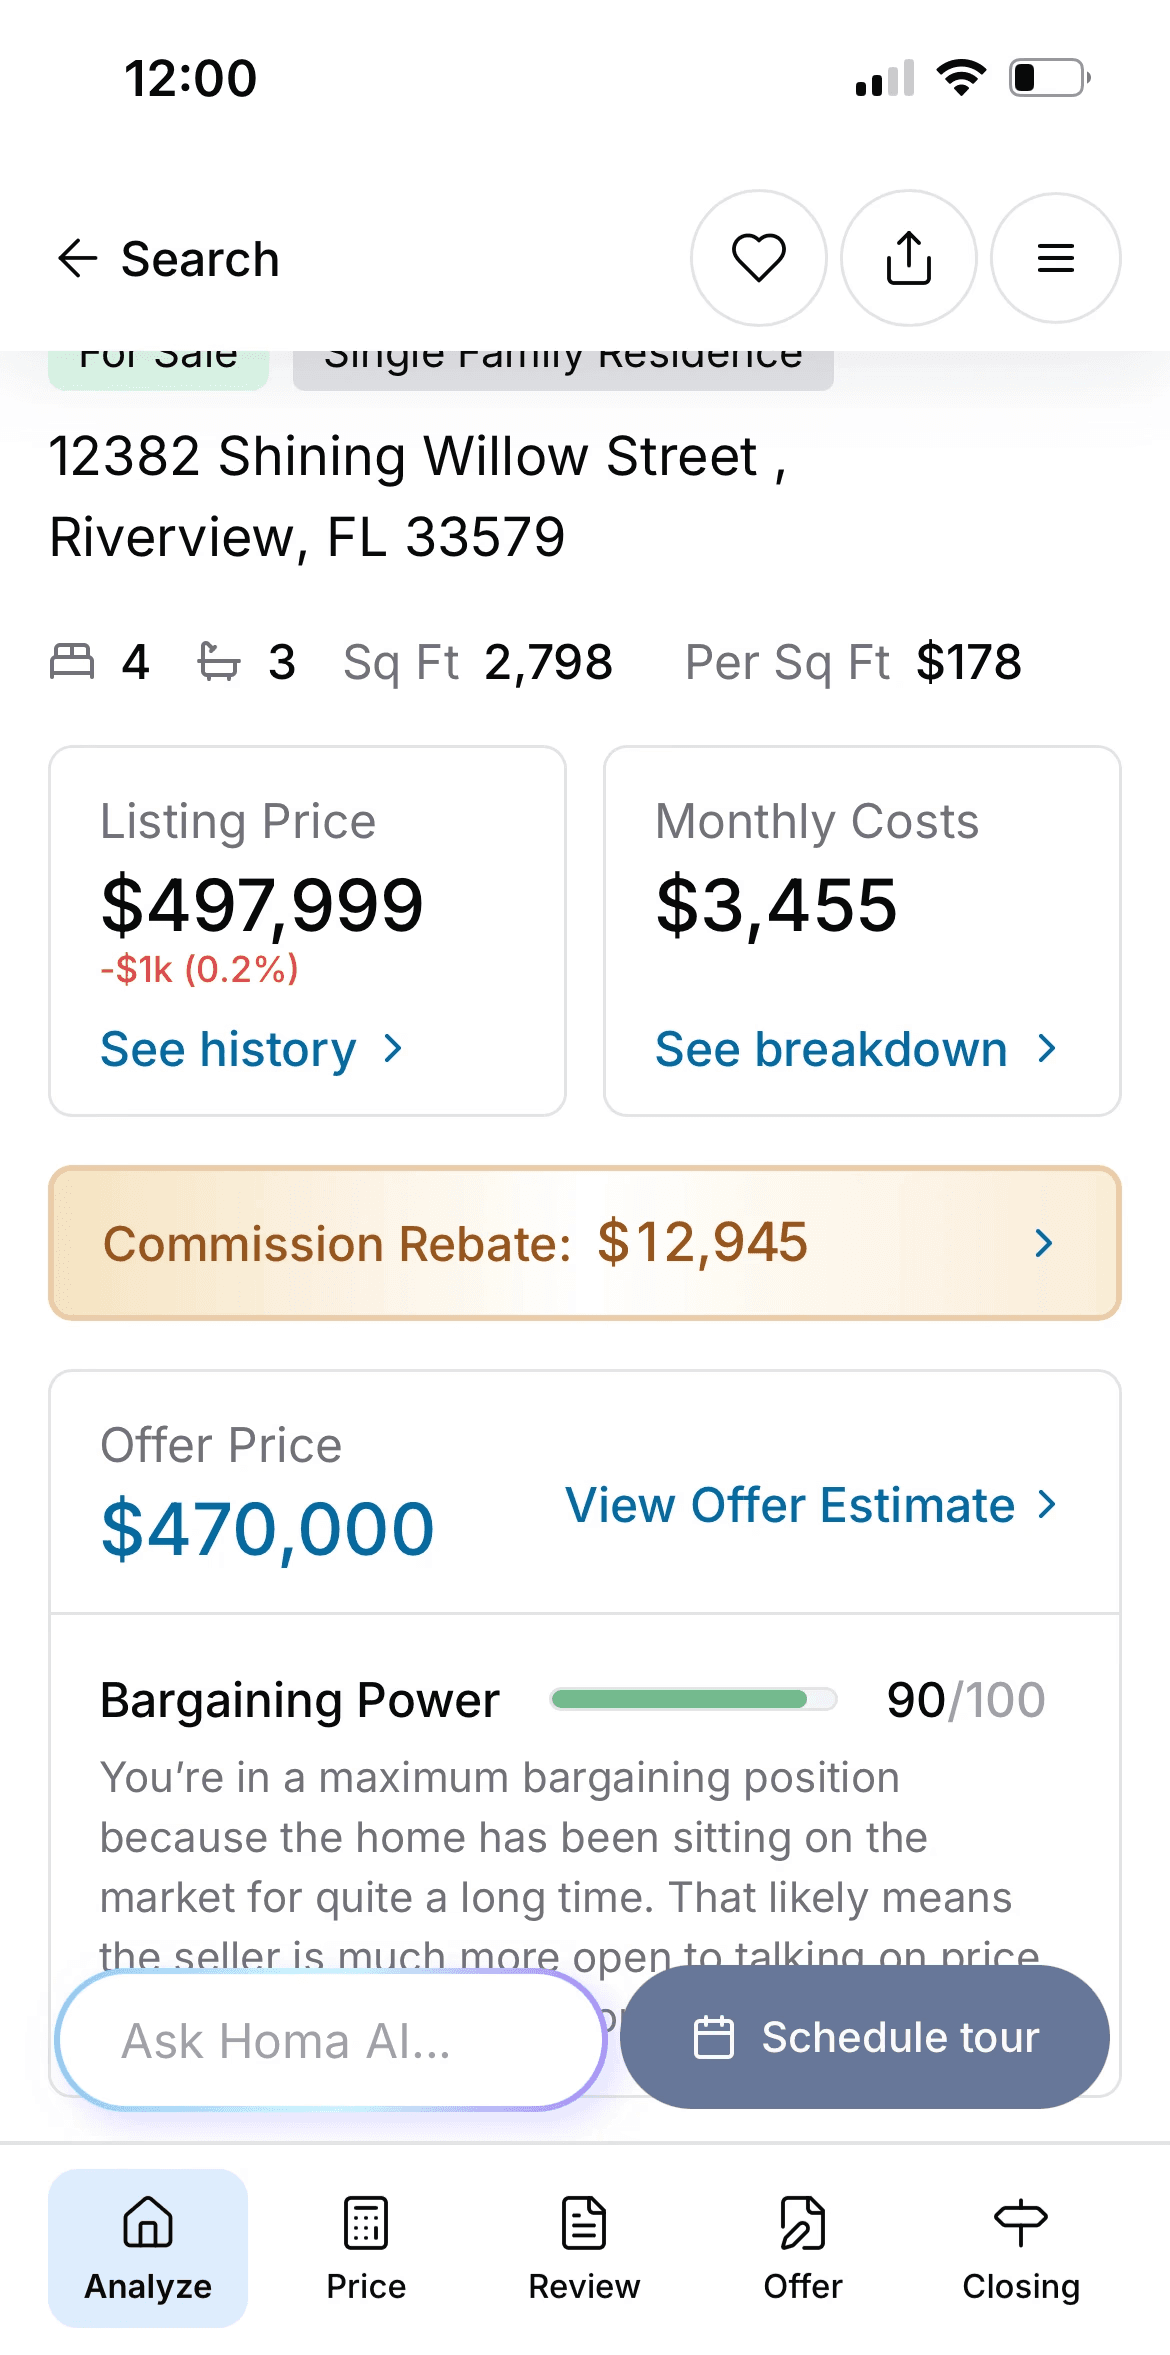Go to the Offer tab
Image resolution: width=1170 pixels, height=2355 pixels.
point(802,2247)
